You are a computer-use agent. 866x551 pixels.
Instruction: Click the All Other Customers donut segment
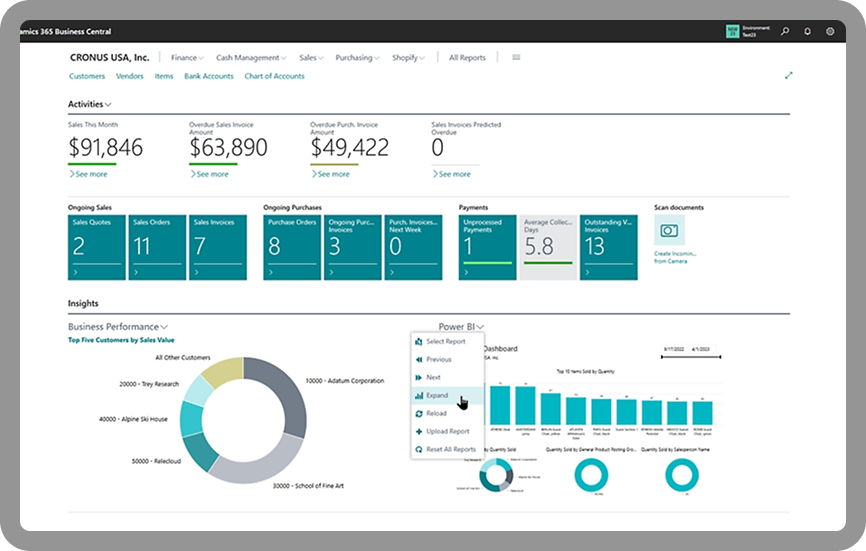224,371
